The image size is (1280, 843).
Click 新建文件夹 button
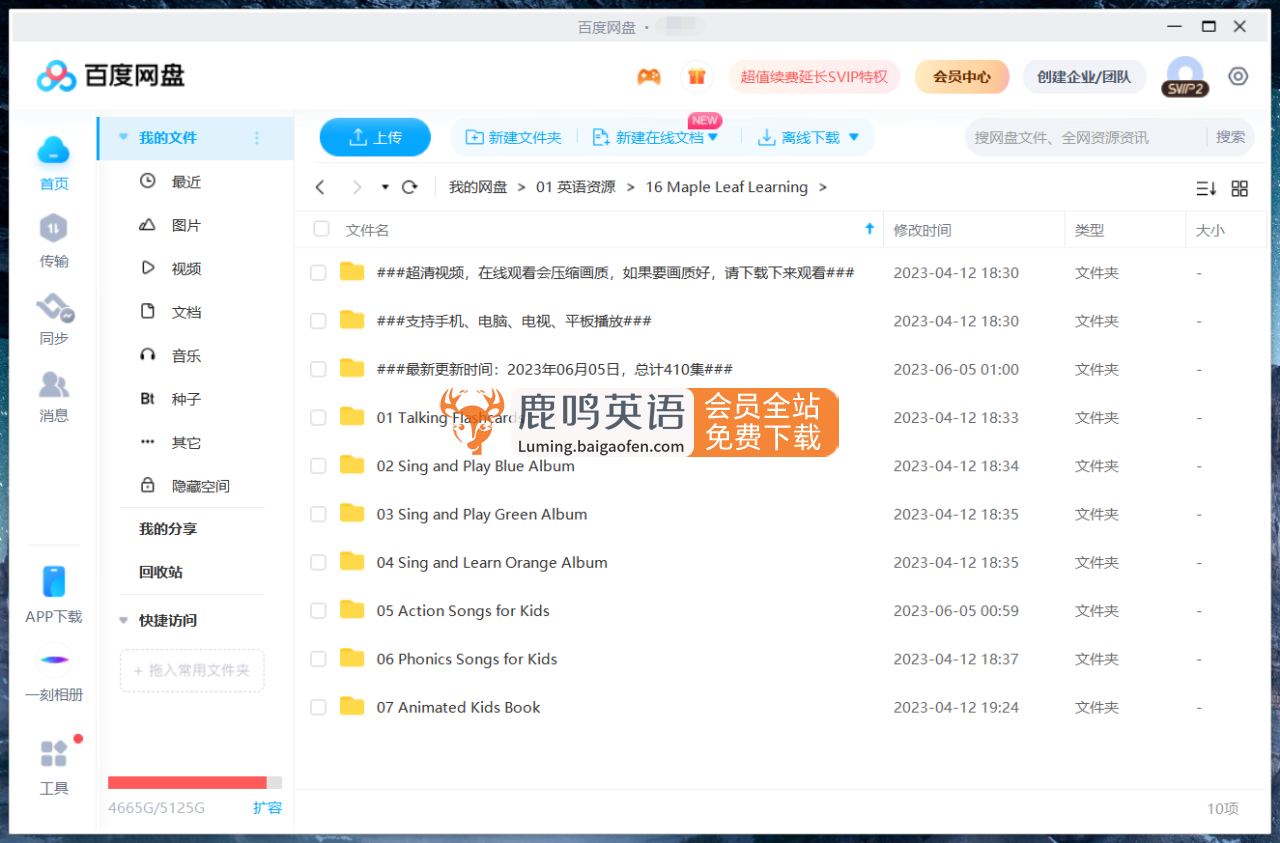(x=514, y=138)
